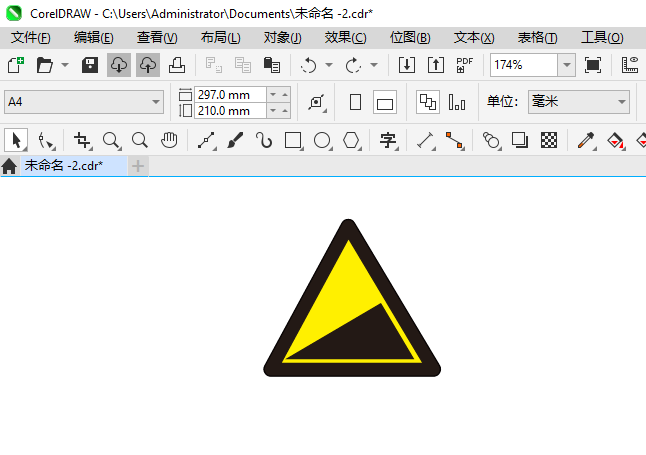Save document floppy disk icon
The height and width of the screenshot is (455, 646).
[x=89, y=65]
